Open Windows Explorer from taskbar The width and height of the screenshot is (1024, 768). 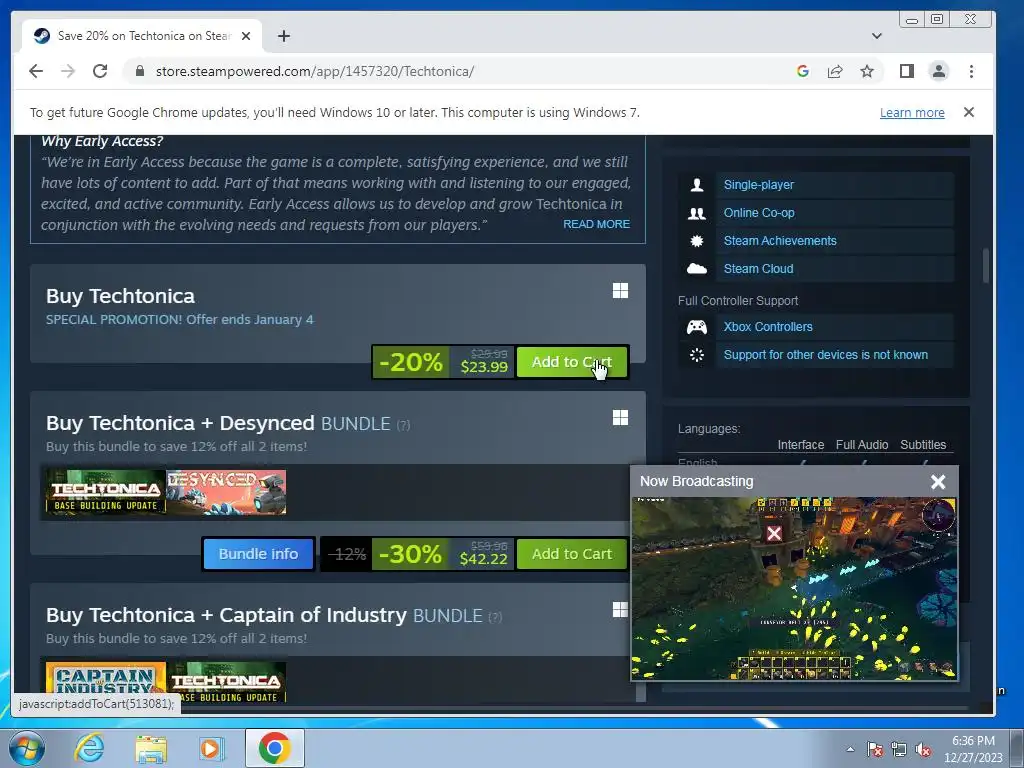[151, 748]
